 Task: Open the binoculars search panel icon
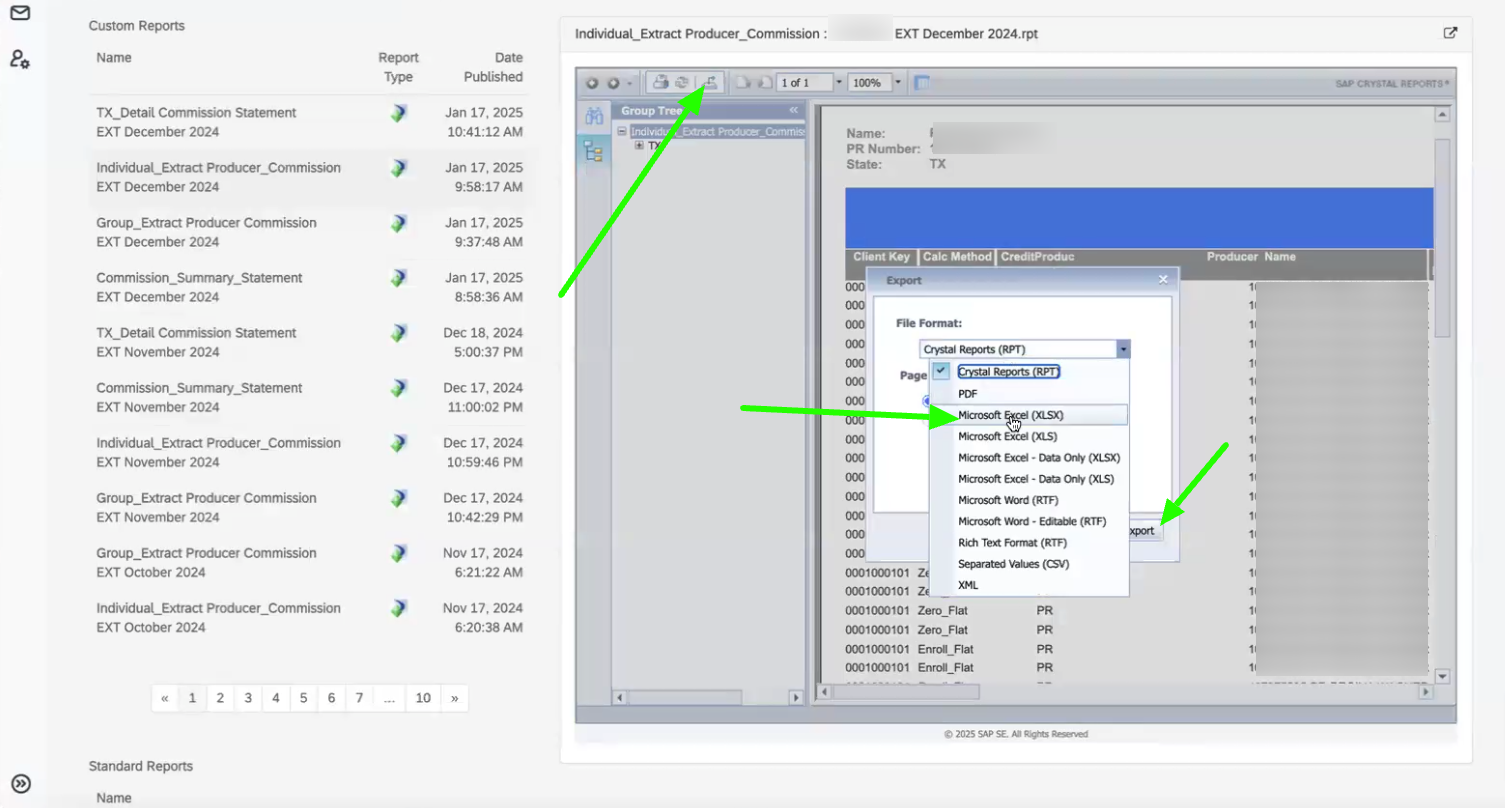(x=594, y=117)
